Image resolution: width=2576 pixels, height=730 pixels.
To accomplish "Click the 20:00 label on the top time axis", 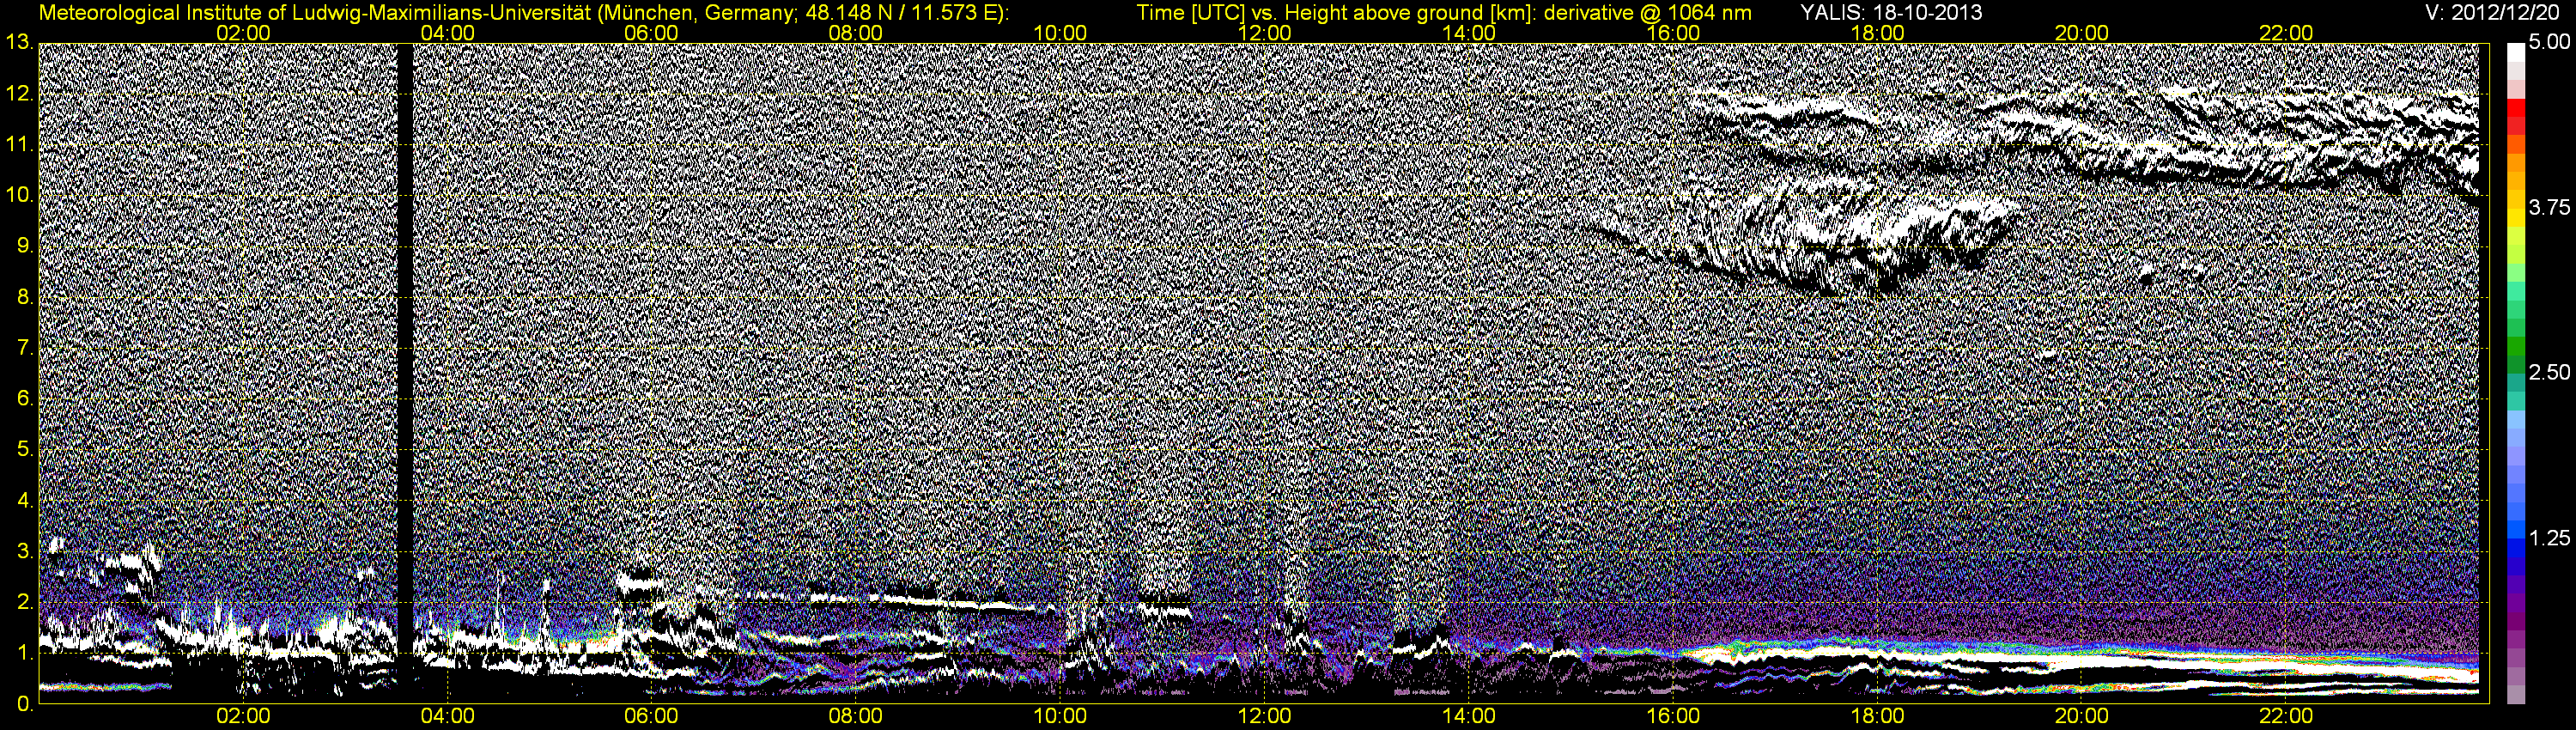I will 2082,33.
